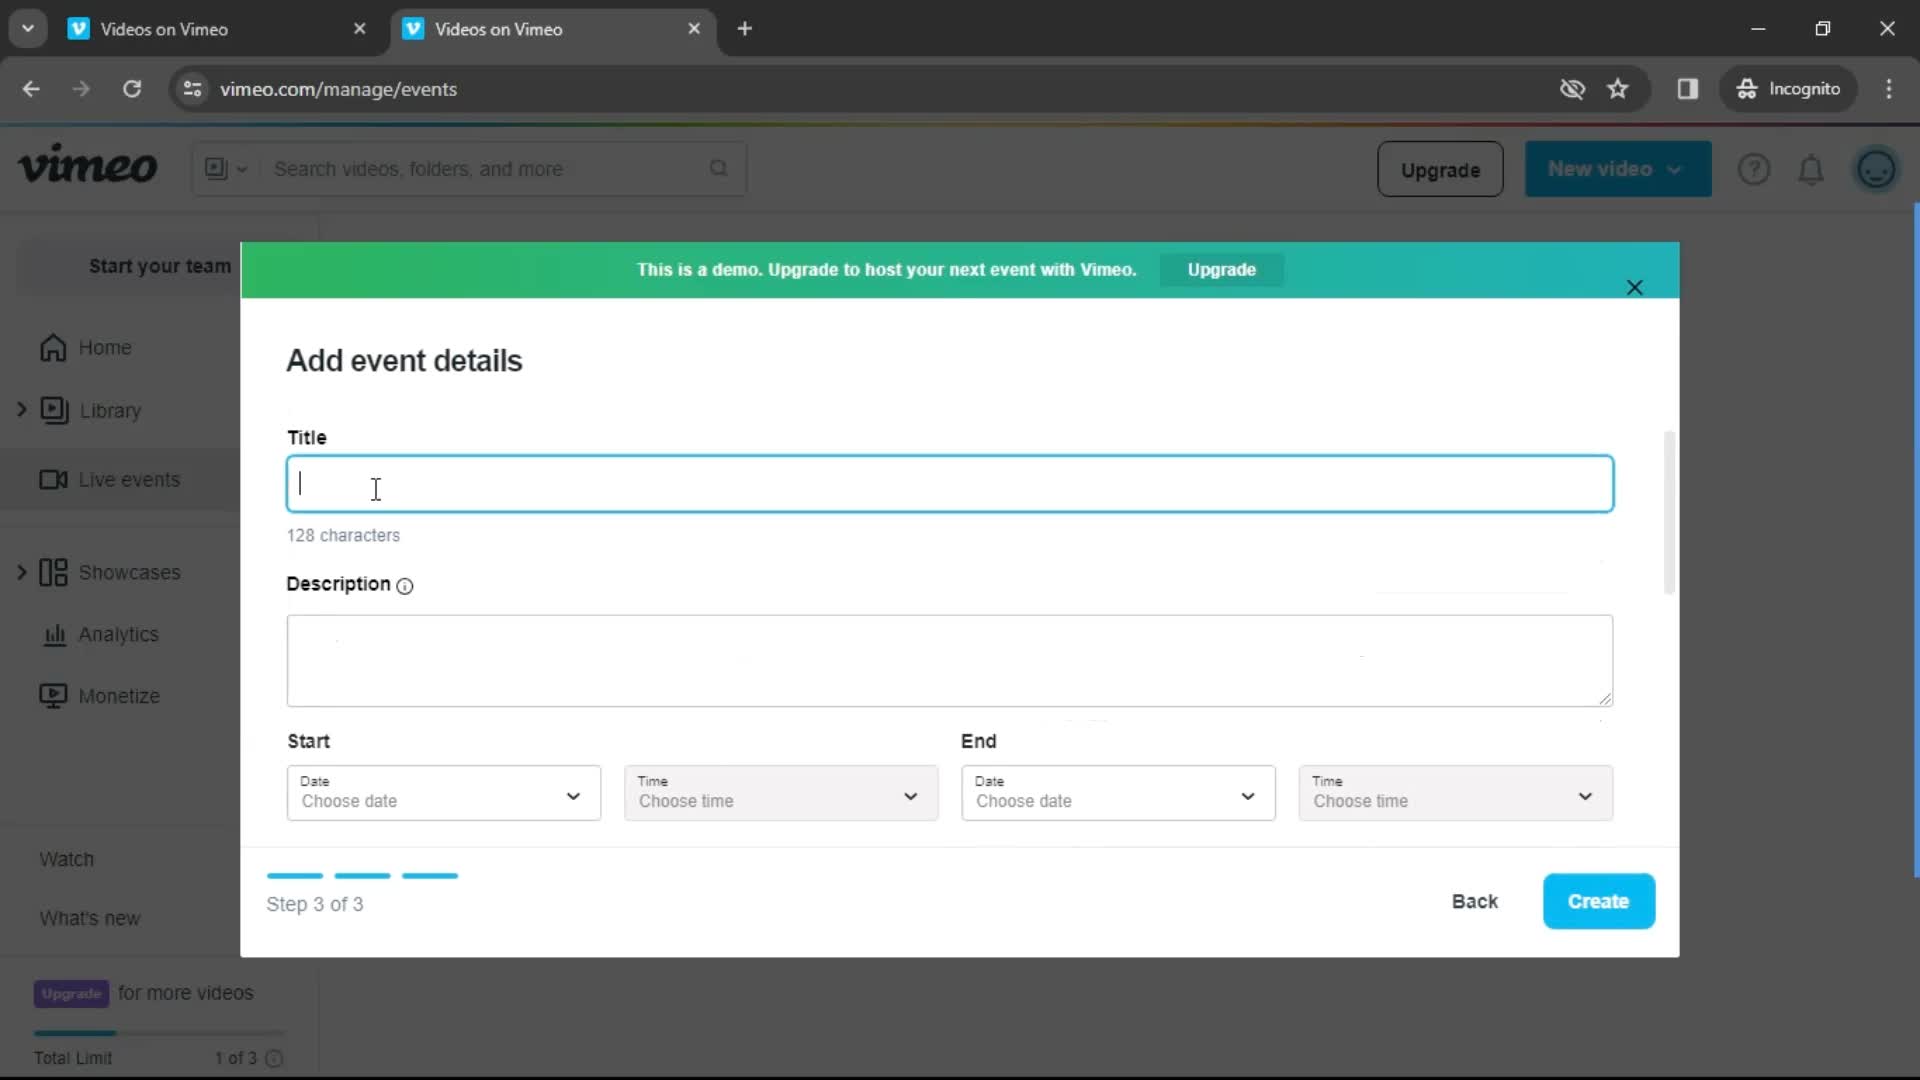Screen dimensions: 1920x1080
Task: Open Chrome three-dot menu
Action: [1889, 89]
